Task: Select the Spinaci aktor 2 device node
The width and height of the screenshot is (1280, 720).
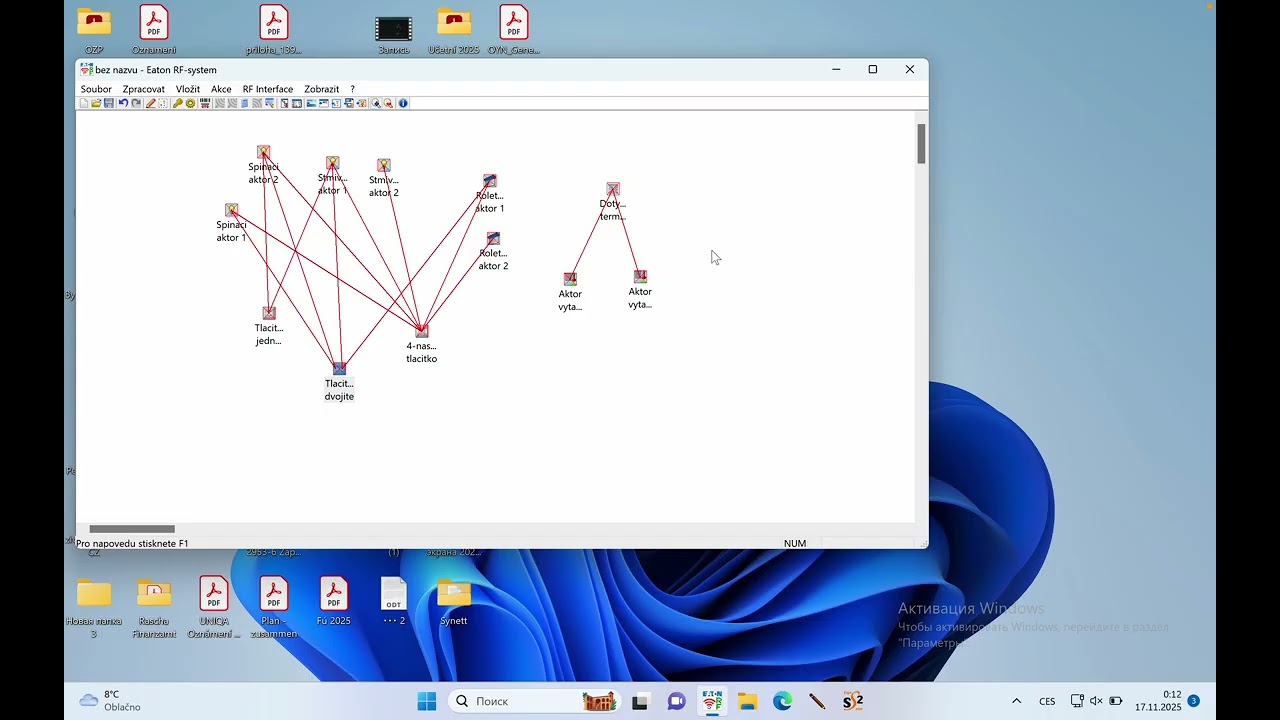Action: (x=263, y=153)
